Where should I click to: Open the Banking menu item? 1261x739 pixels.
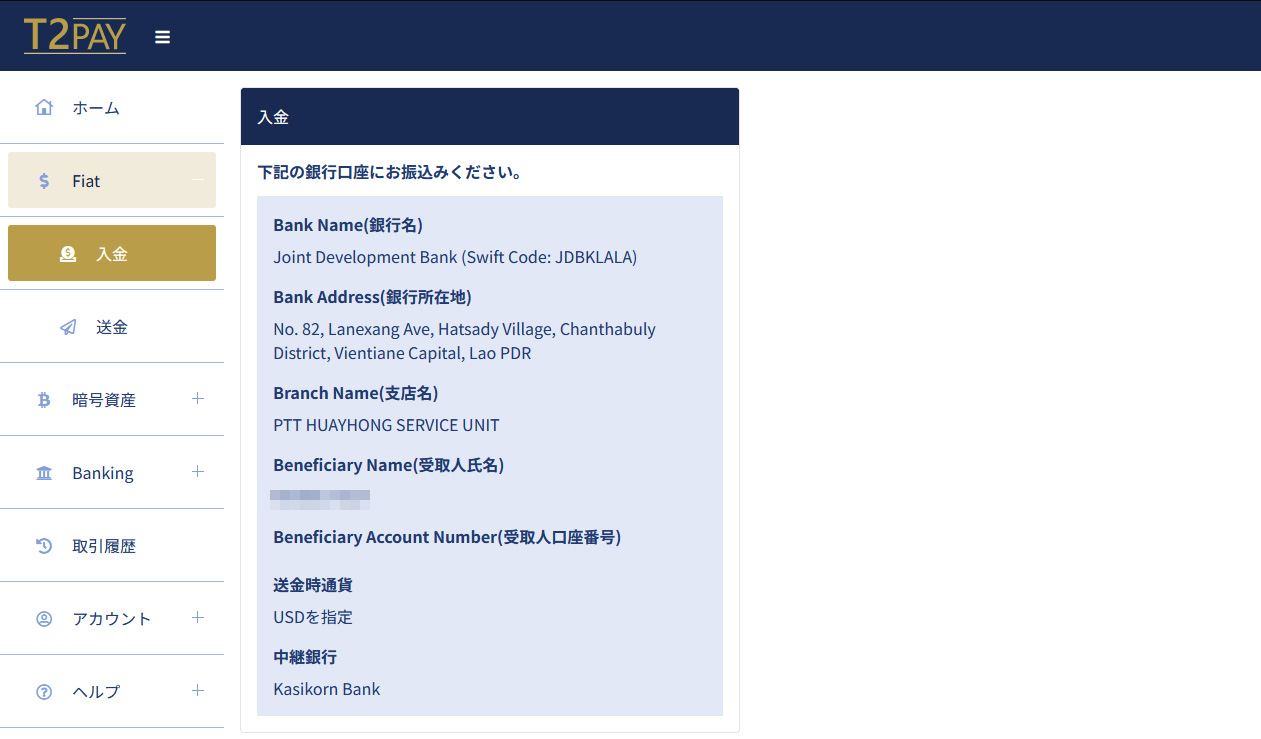[x=112, y=472]
